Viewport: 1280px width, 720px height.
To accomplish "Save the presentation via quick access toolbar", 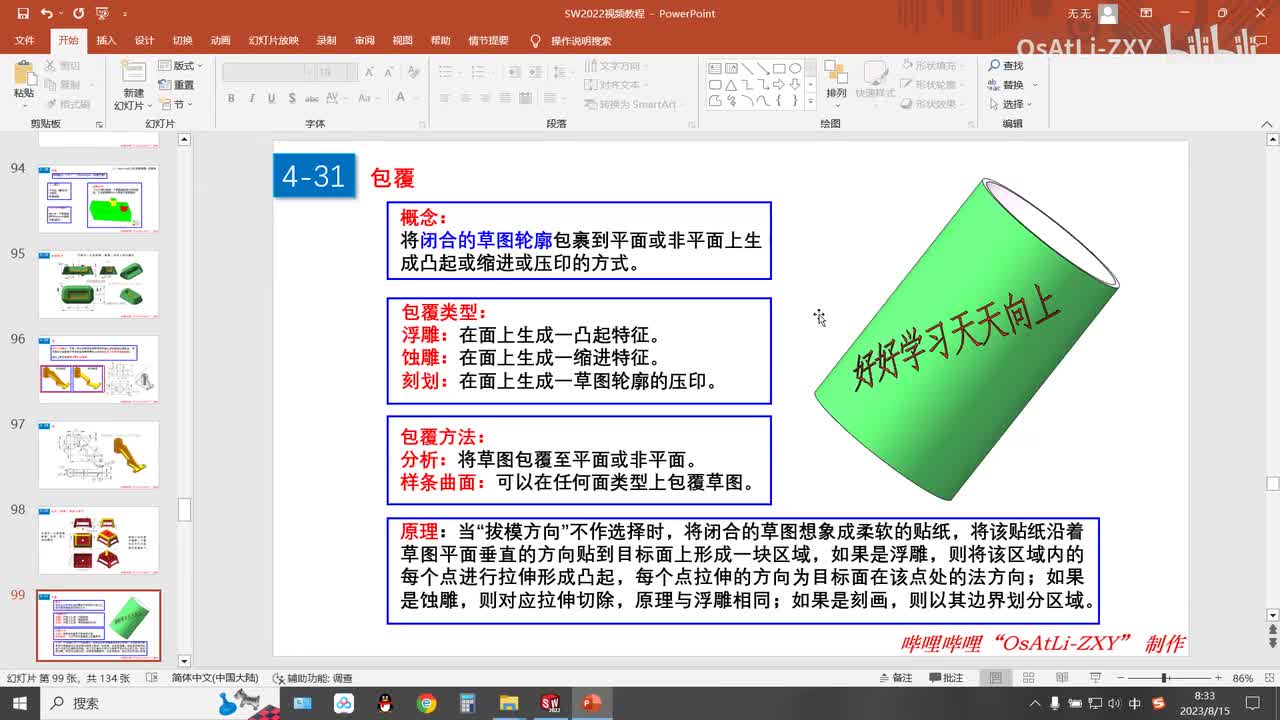I will (23, 14).
